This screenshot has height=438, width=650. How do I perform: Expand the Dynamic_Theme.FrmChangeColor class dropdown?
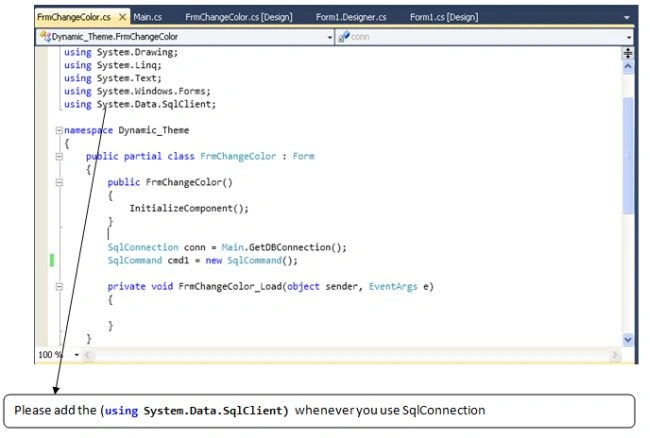click(330, 37)
